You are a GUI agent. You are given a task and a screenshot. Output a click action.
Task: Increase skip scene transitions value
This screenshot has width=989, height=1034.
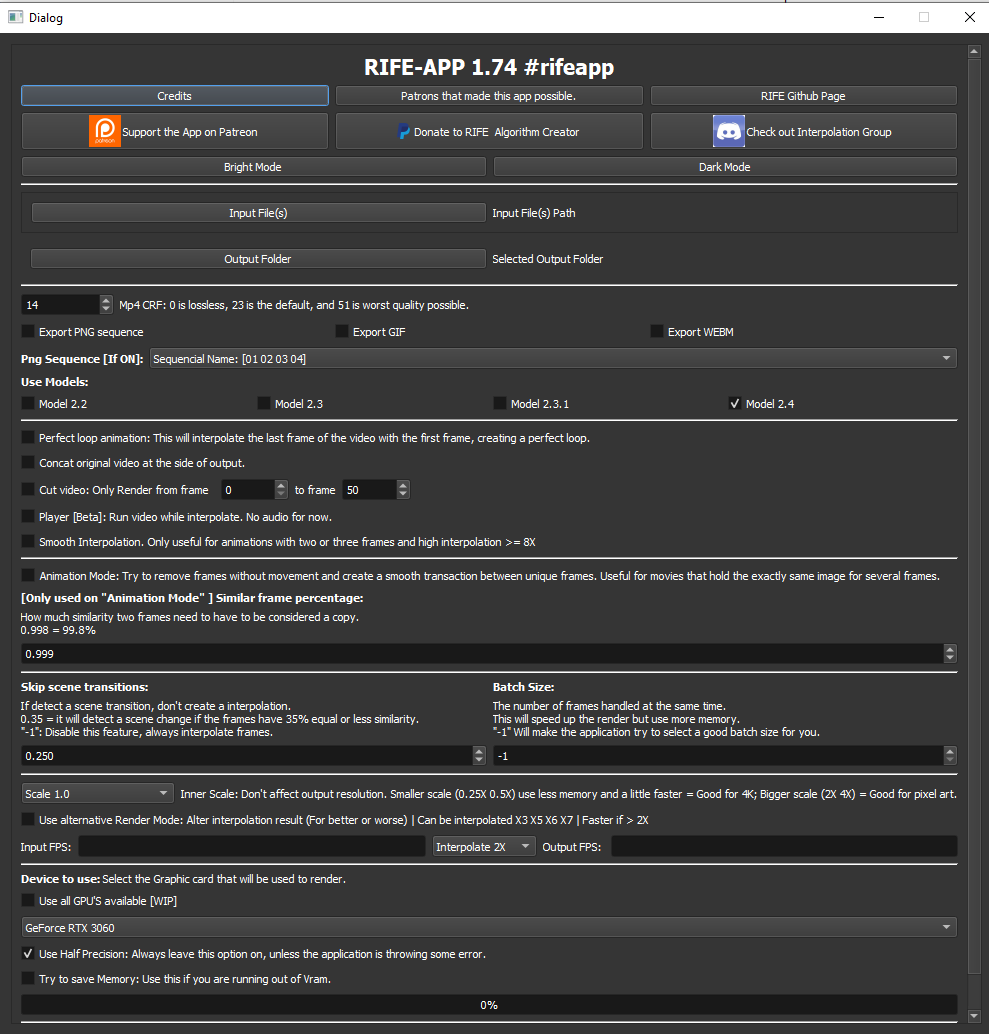(x=479, y=751)
